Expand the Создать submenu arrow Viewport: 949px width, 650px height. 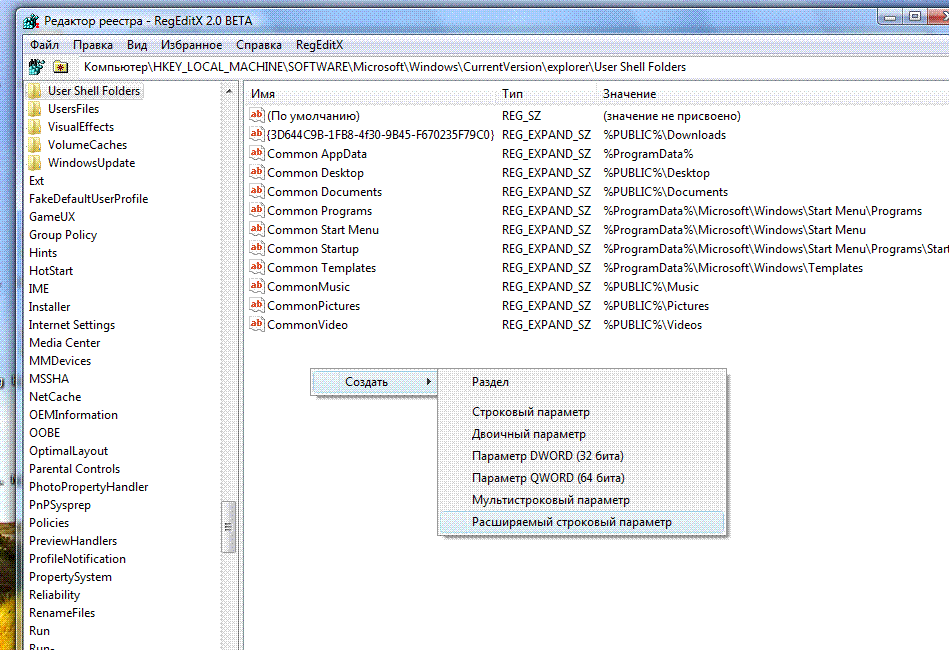tap(429, 382)
